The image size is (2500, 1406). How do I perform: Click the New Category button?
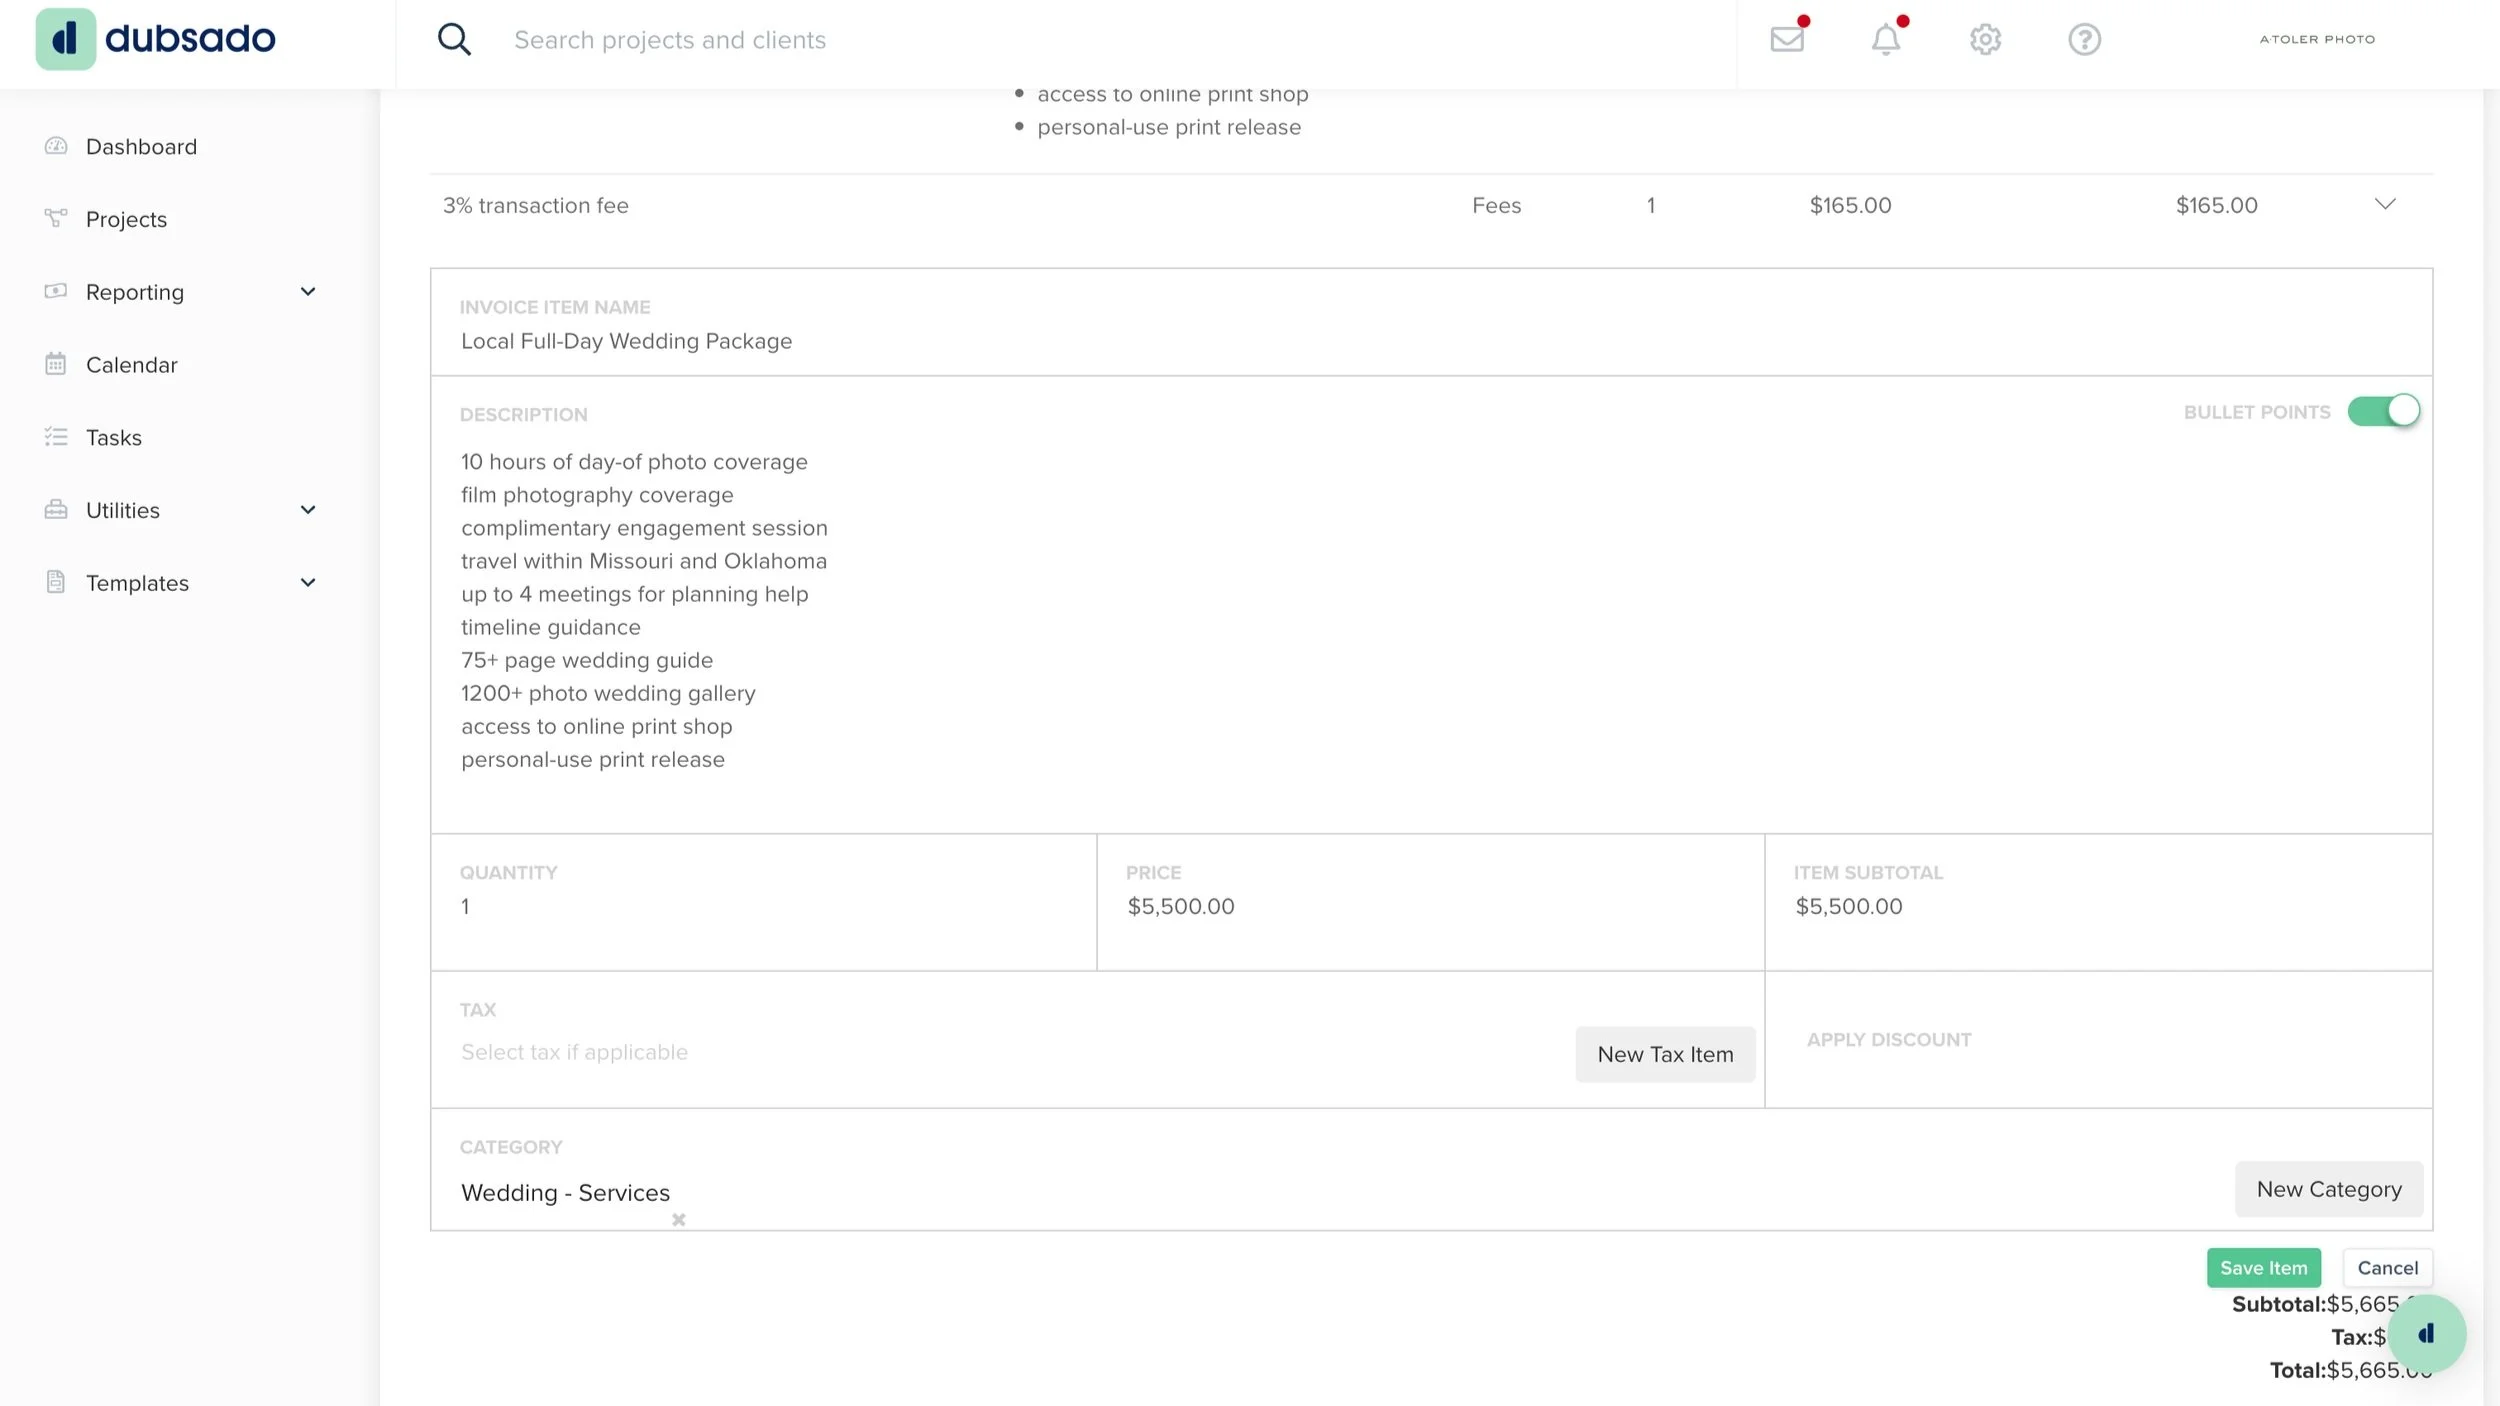point(2328,1189)
